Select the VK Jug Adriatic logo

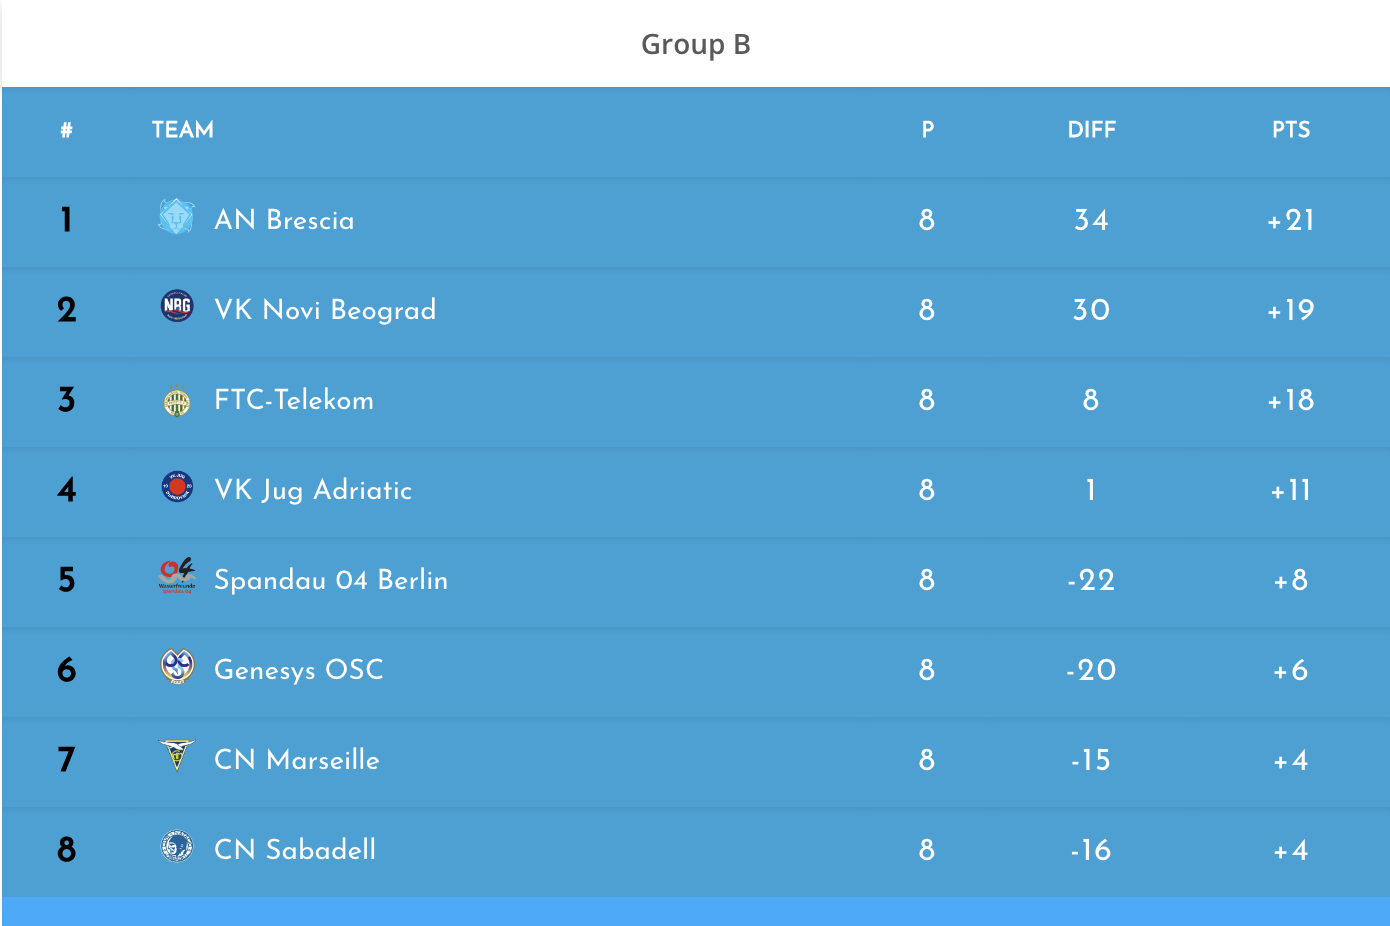coord(177,487)
